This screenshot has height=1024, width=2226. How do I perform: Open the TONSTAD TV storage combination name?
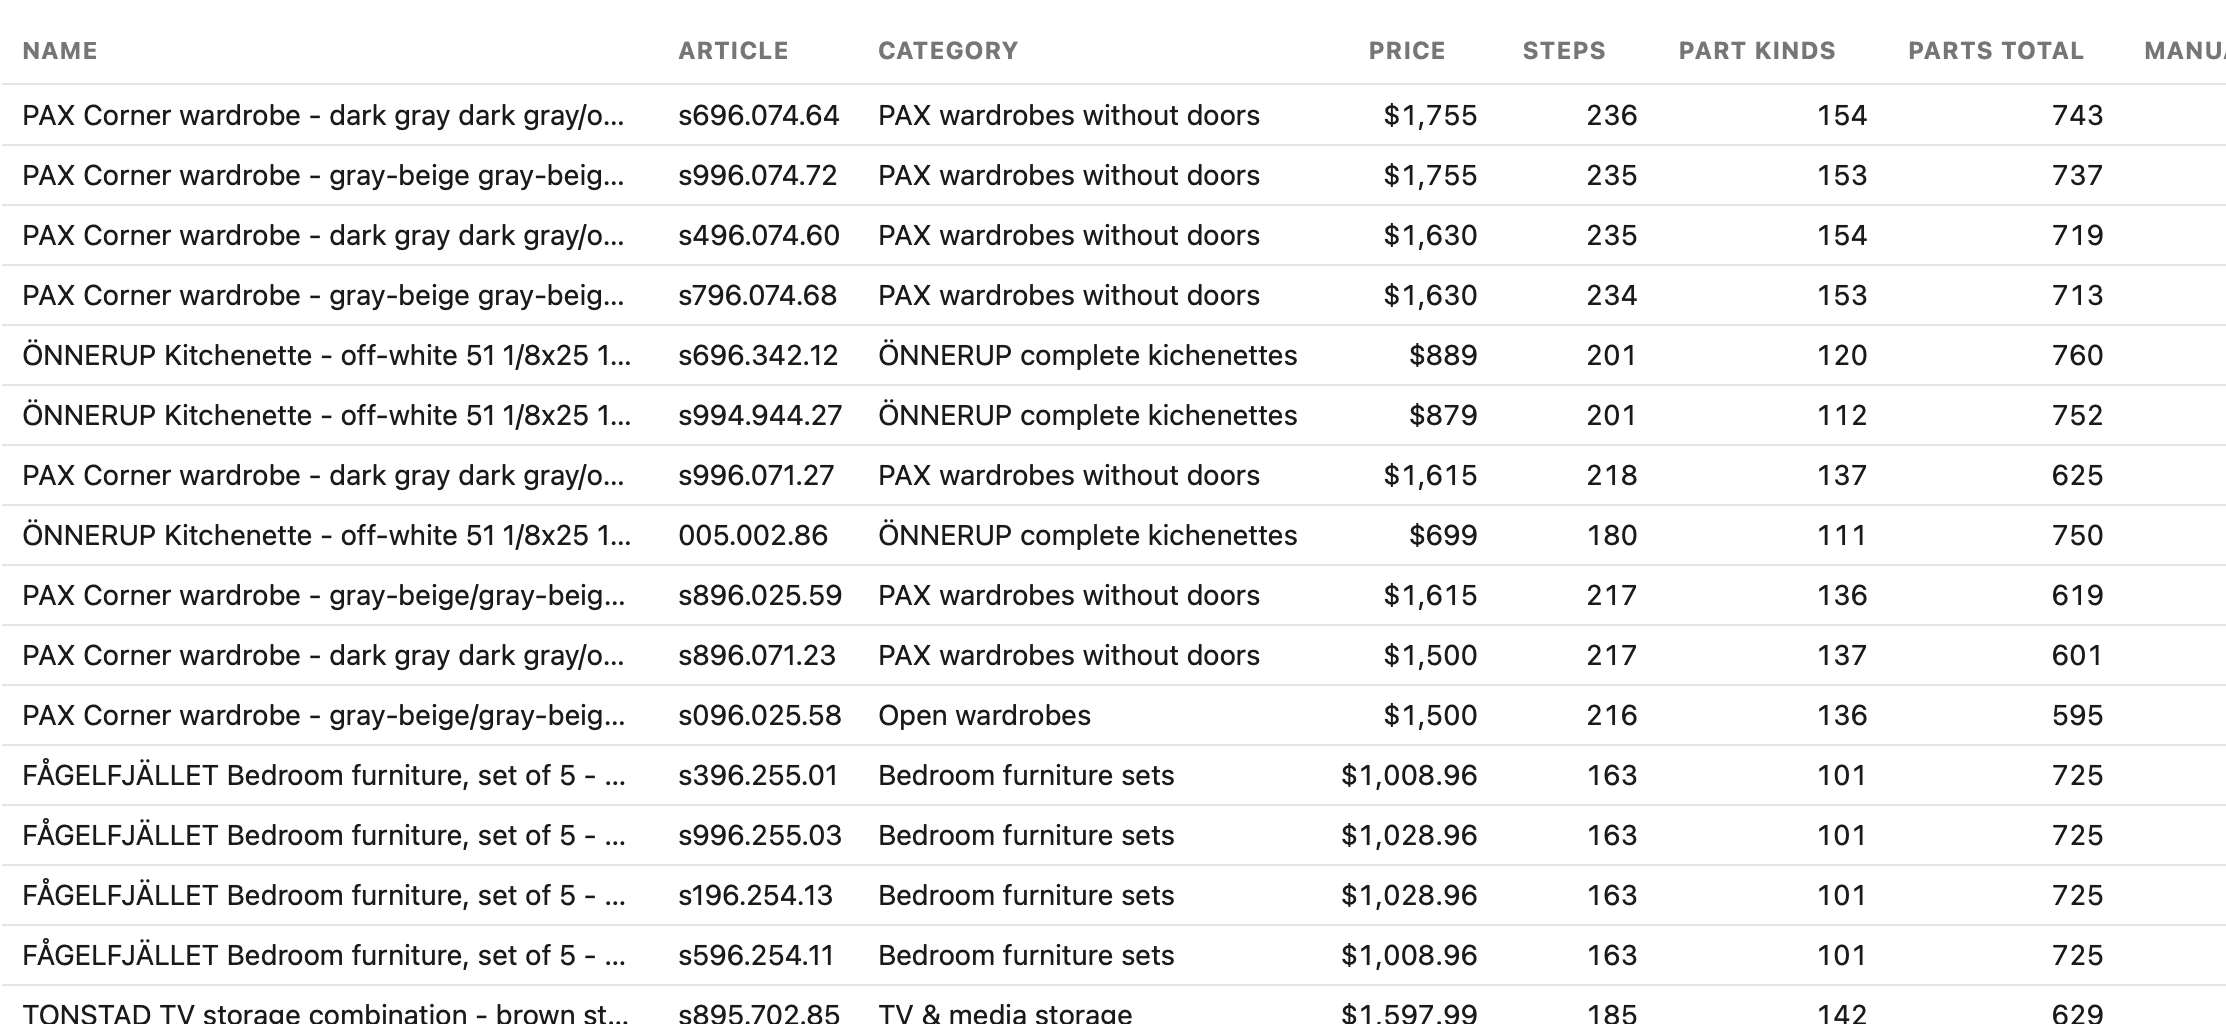(x=325, y=1012)
